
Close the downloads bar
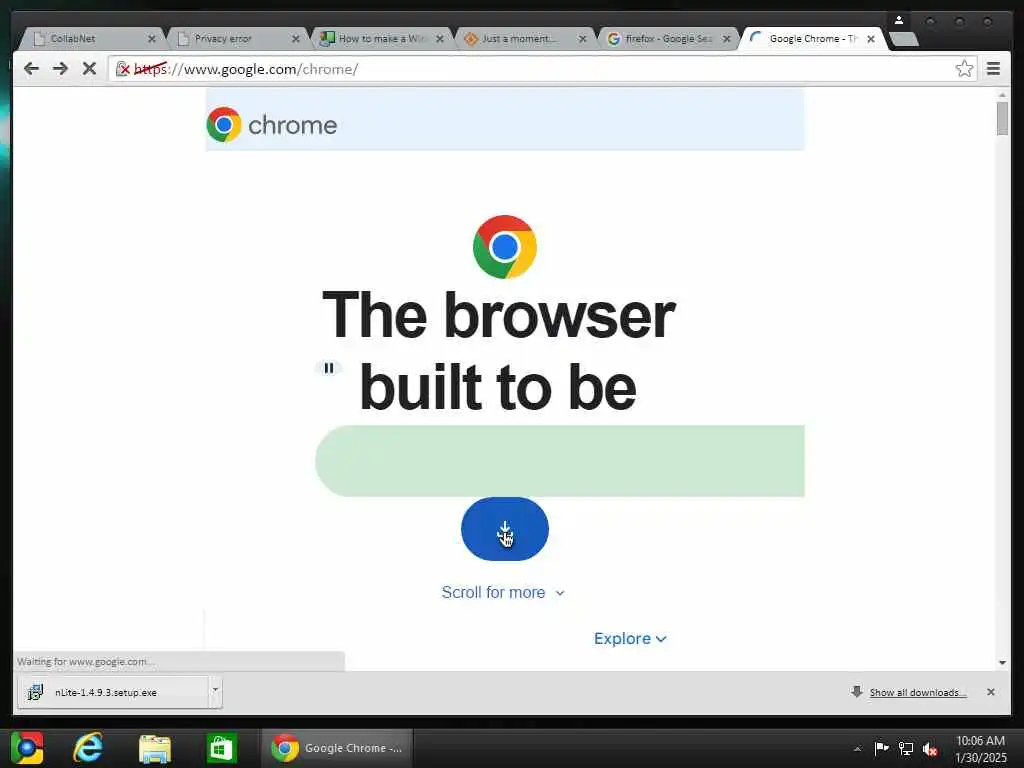point(991,692)
